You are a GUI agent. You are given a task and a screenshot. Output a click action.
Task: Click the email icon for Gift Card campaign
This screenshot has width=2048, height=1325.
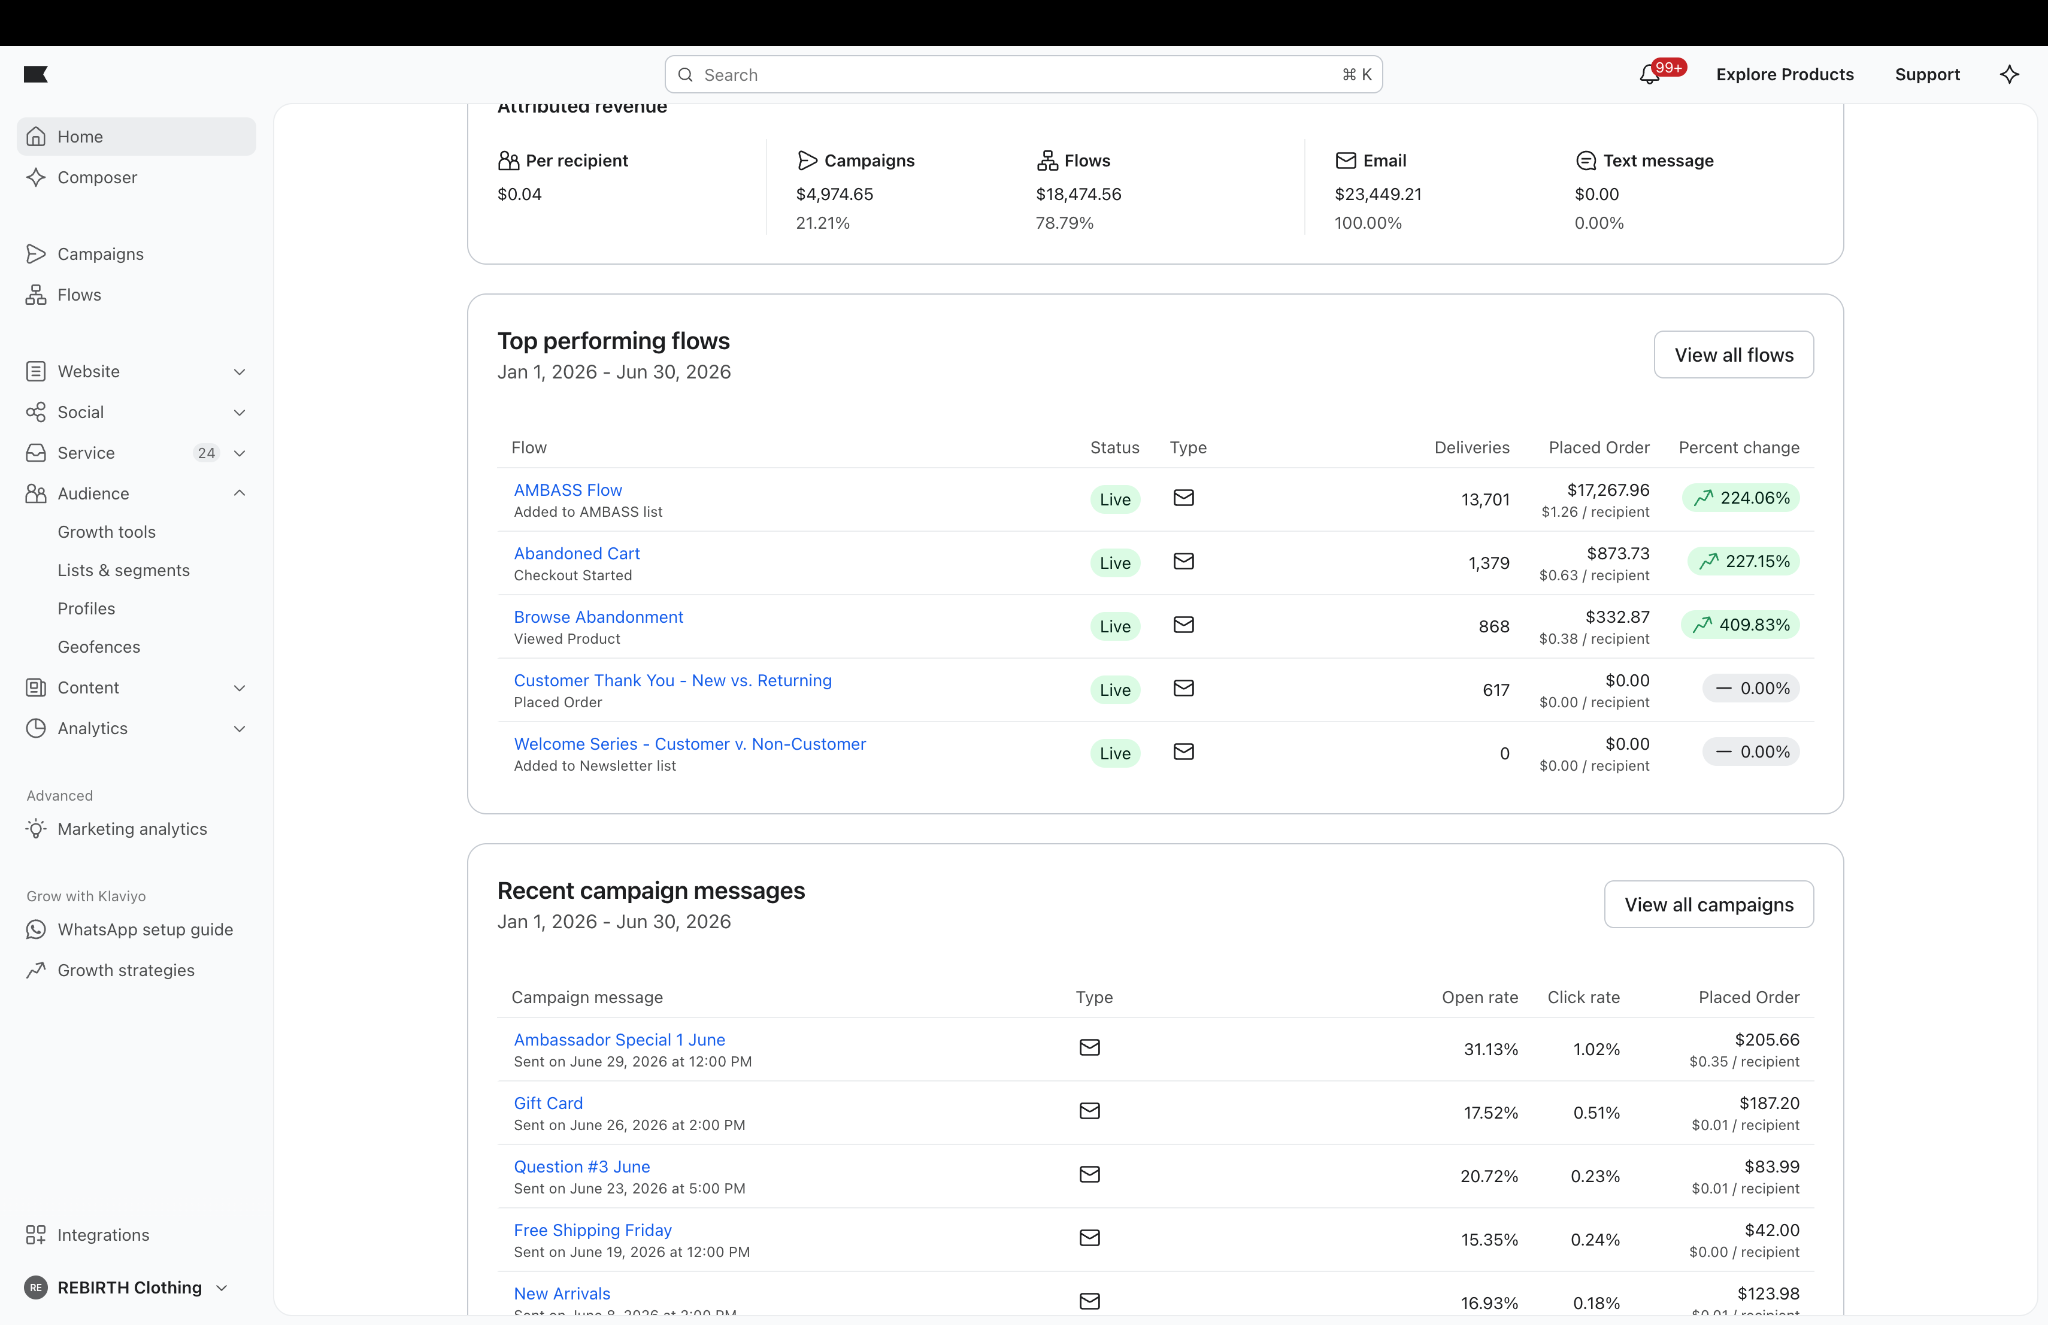click(1090, 1111)
